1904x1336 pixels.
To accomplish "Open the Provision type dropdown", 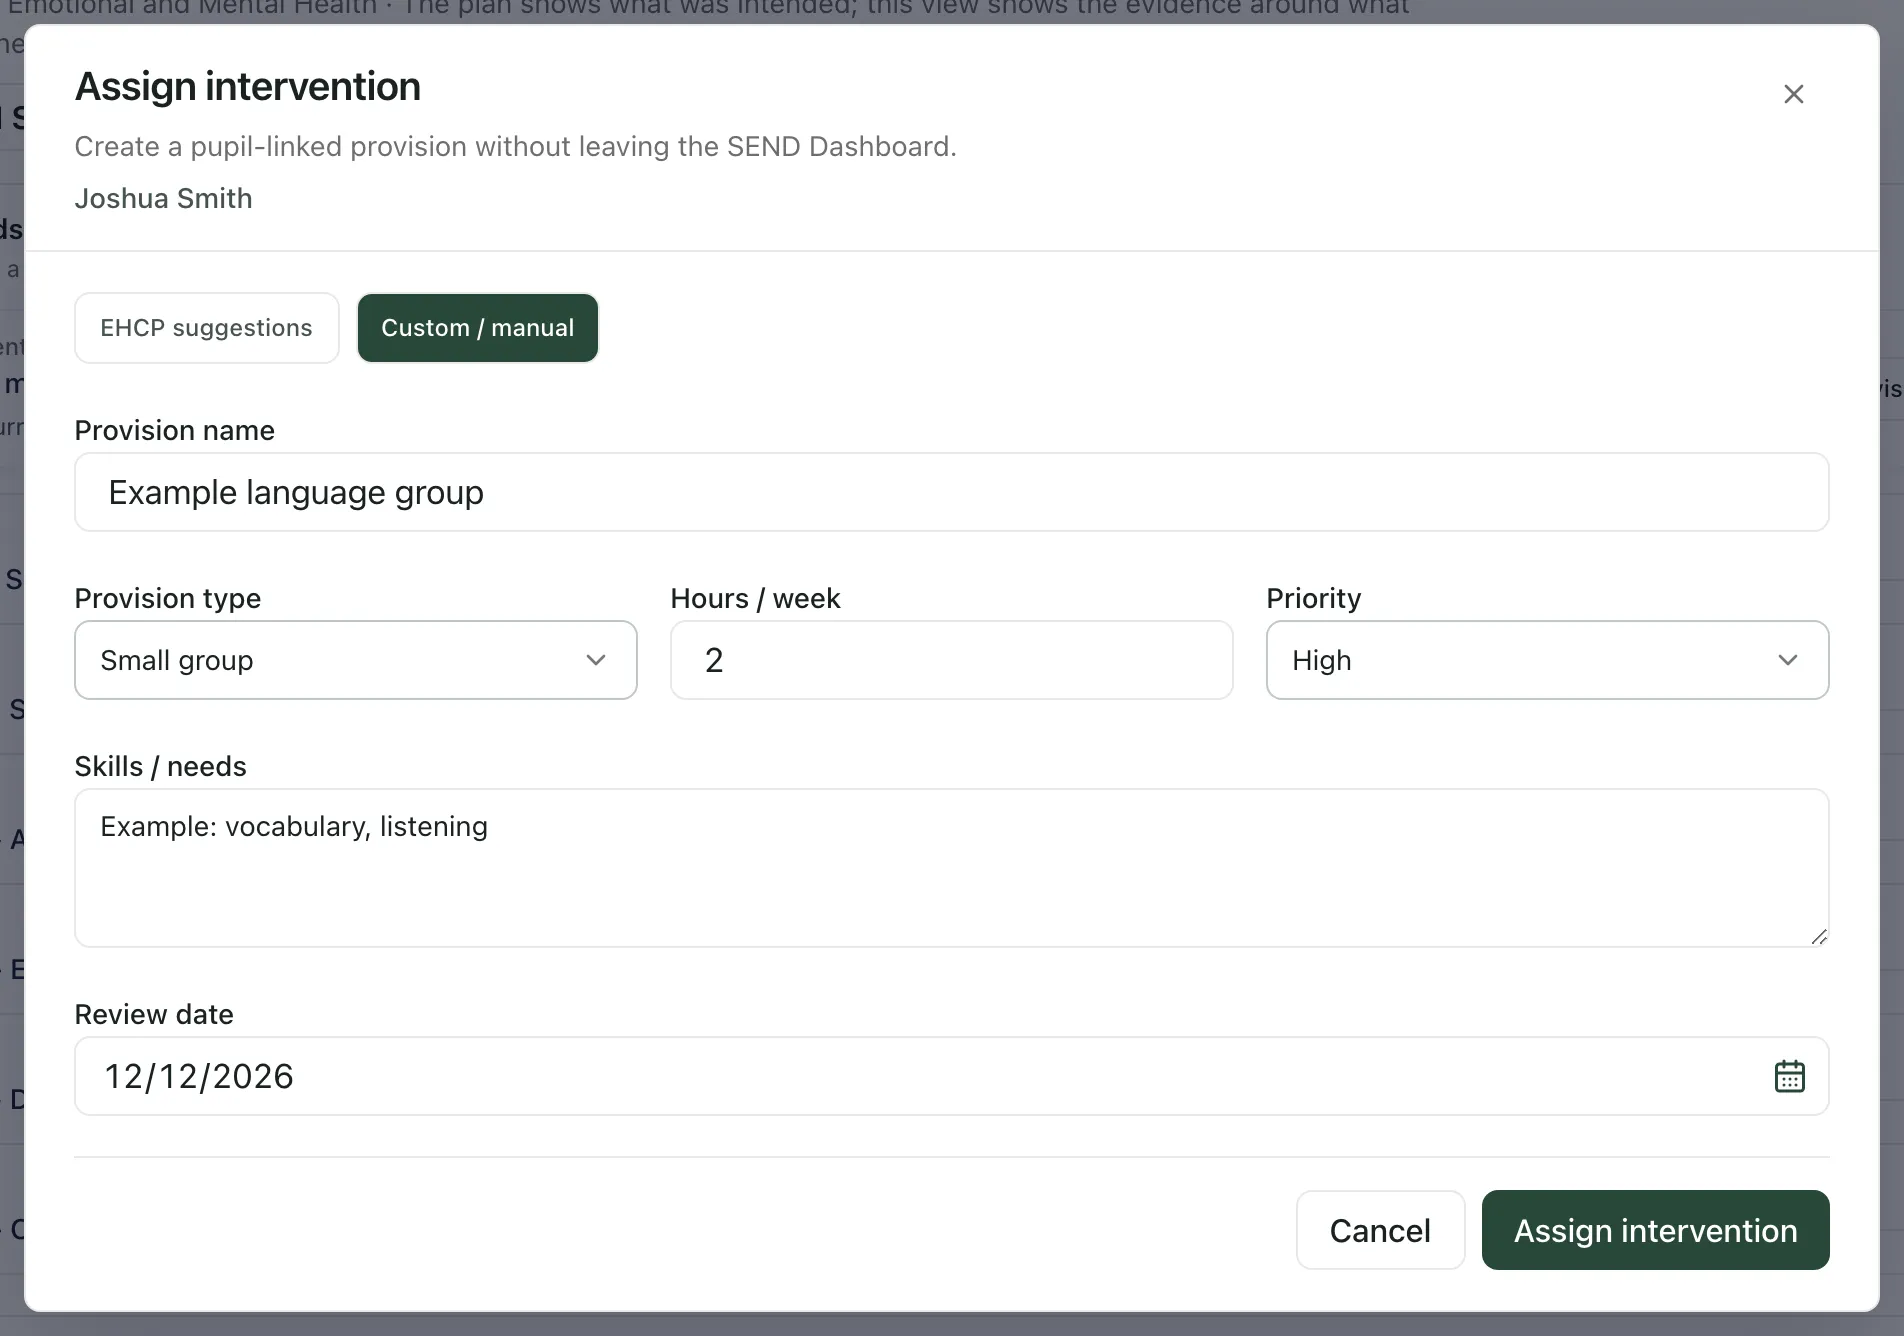I will pyautogui.click(x=356, y=660).
